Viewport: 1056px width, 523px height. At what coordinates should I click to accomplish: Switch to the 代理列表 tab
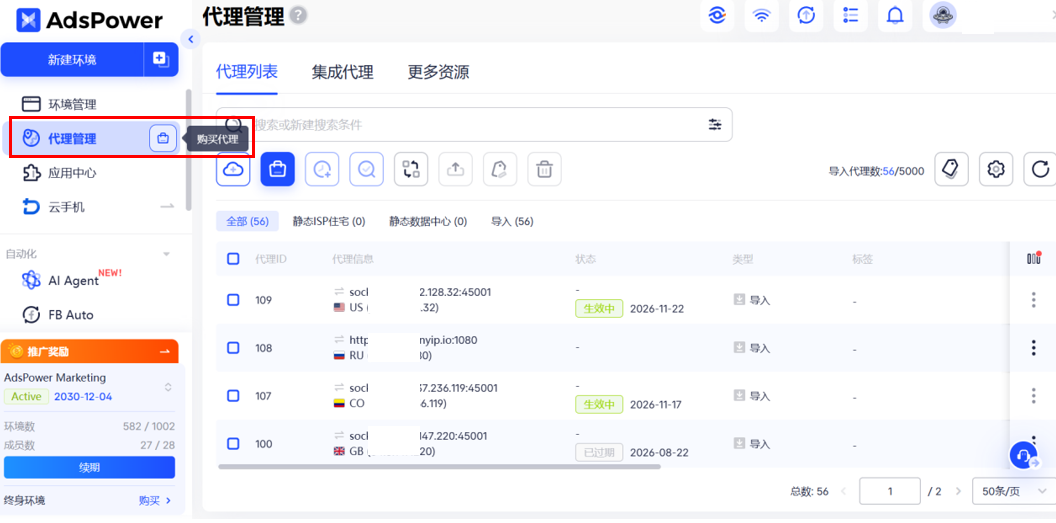tap(247, 72)
